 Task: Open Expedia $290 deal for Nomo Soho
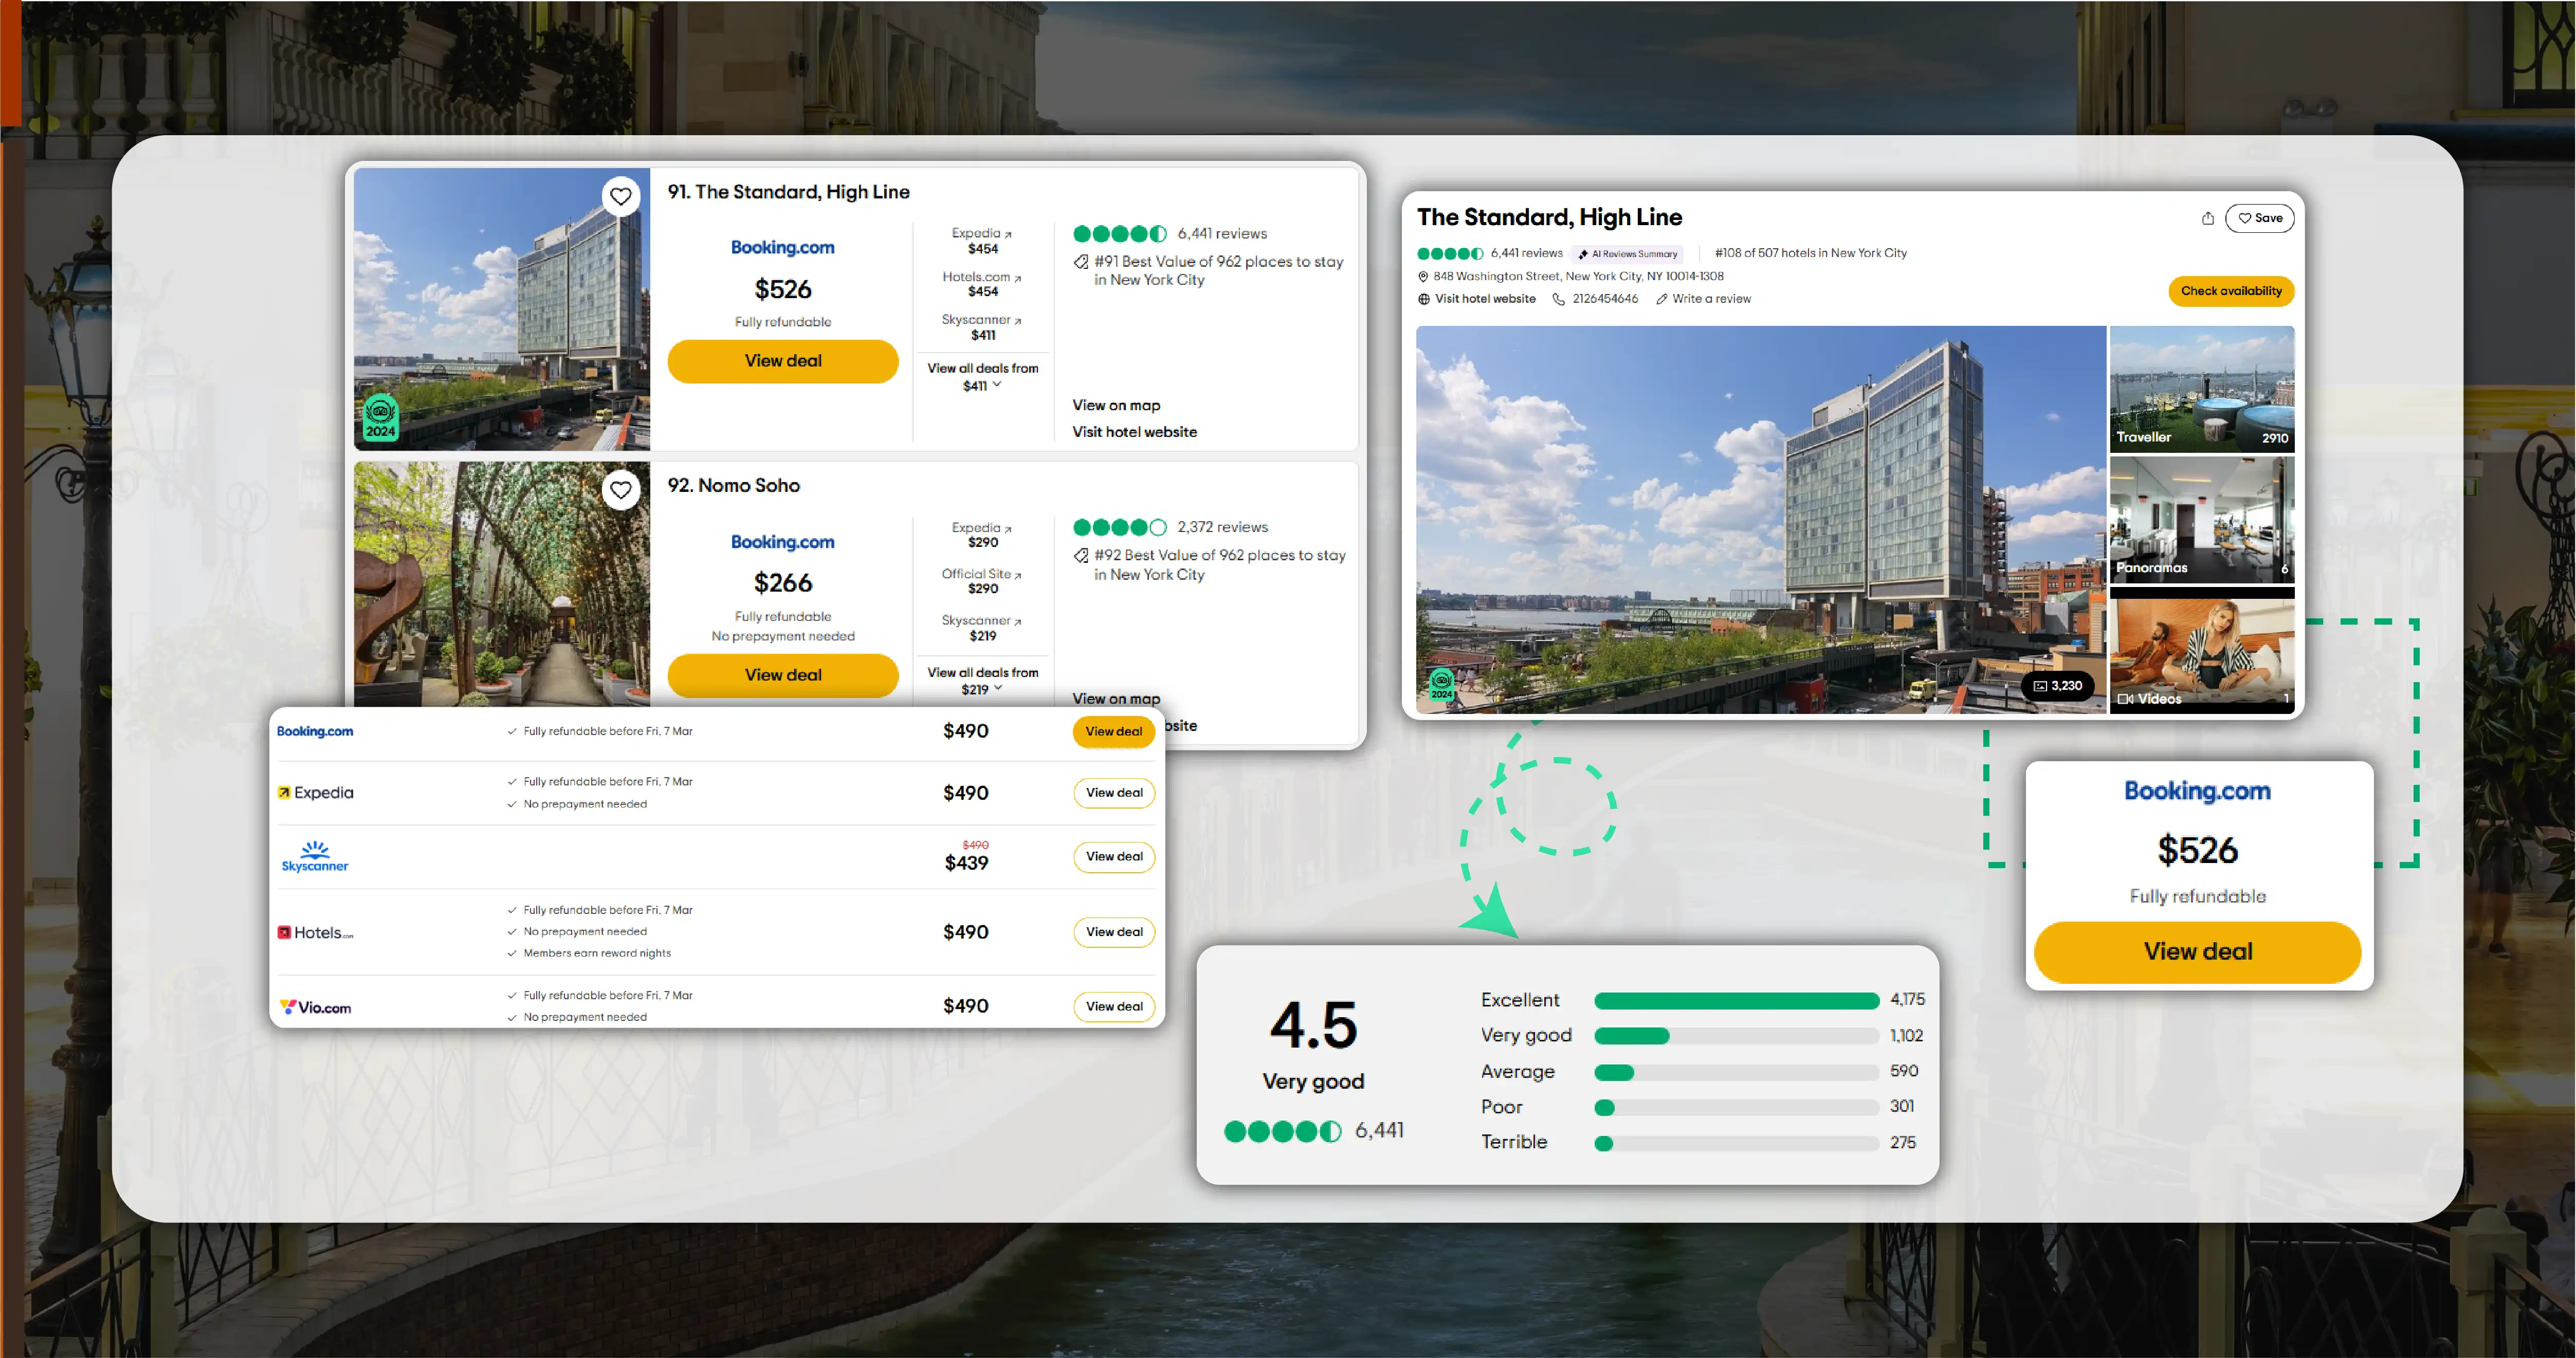click(x=982, y=535)
